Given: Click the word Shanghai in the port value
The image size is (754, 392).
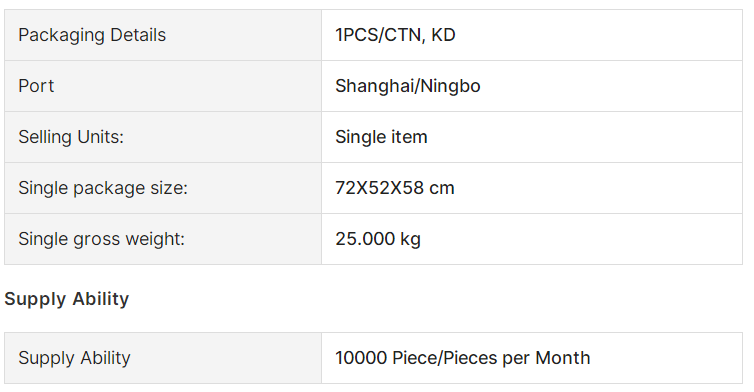Looking at the screenshot, I should click(374, 87).
